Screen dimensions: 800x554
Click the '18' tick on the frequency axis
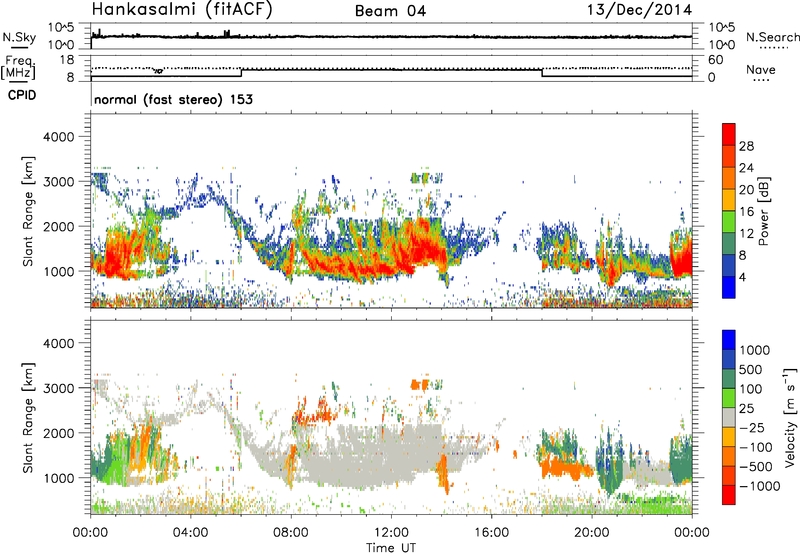coord(67,59)
